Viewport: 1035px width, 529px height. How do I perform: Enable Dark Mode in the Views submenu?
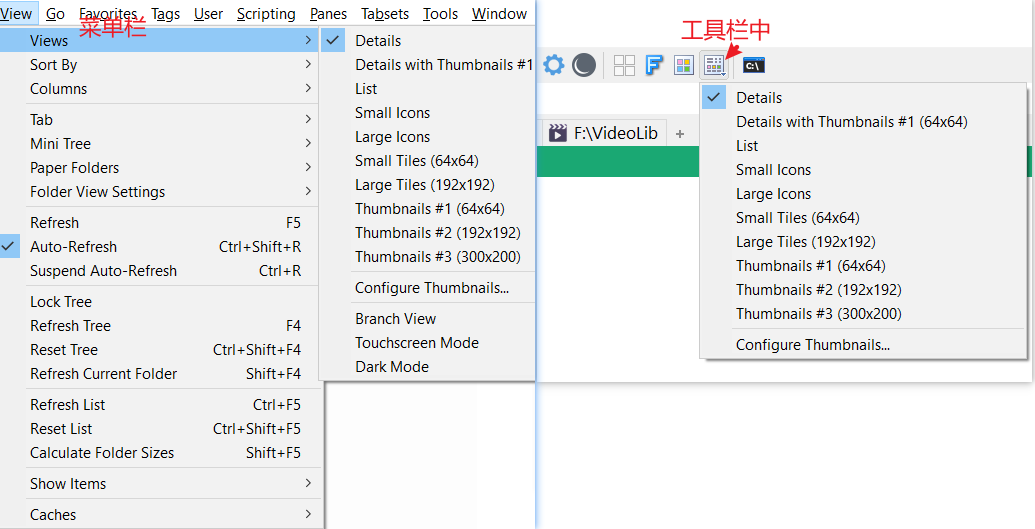[x=427, y=367]
